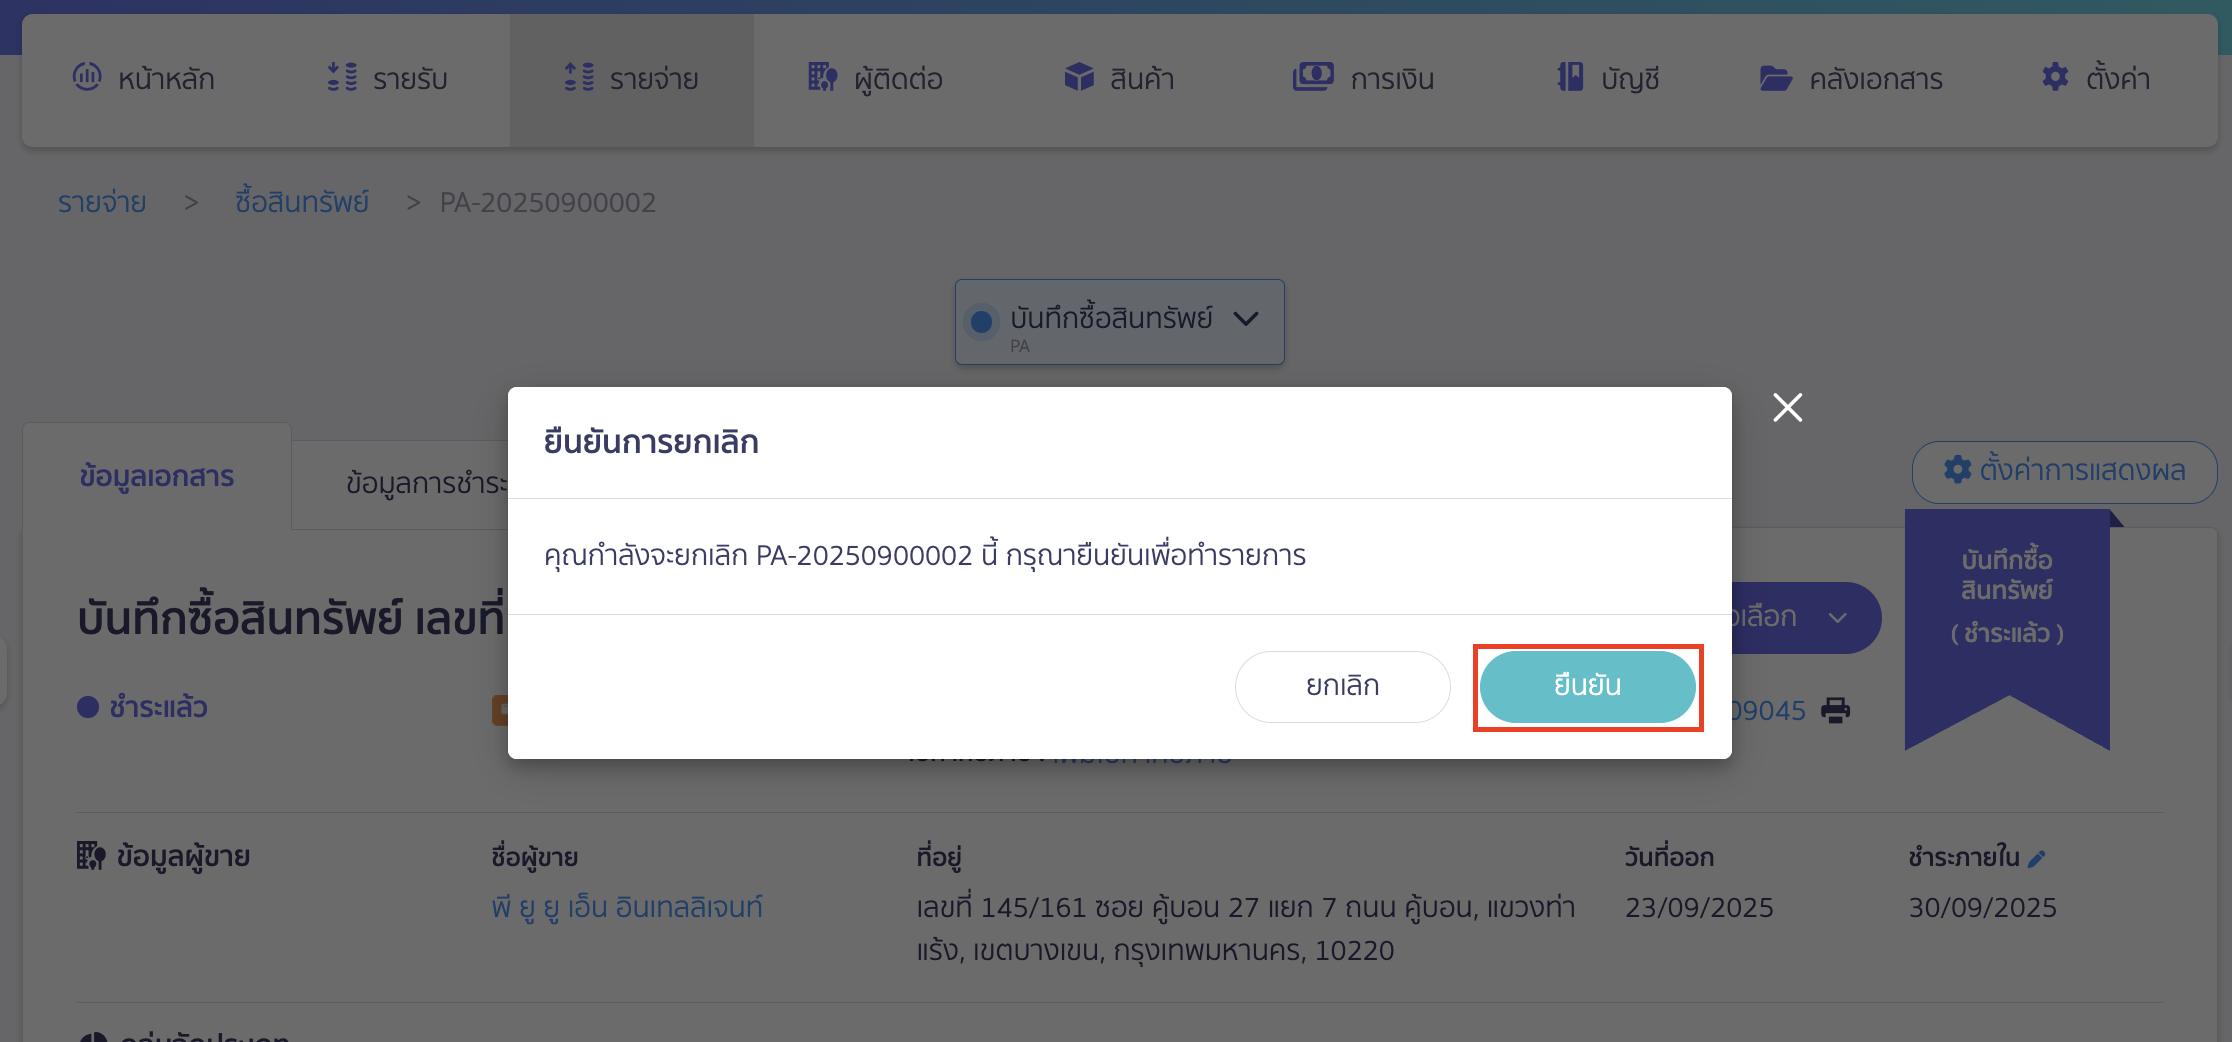Click the คลังเอกสาร folder icon

[1777, 77]
